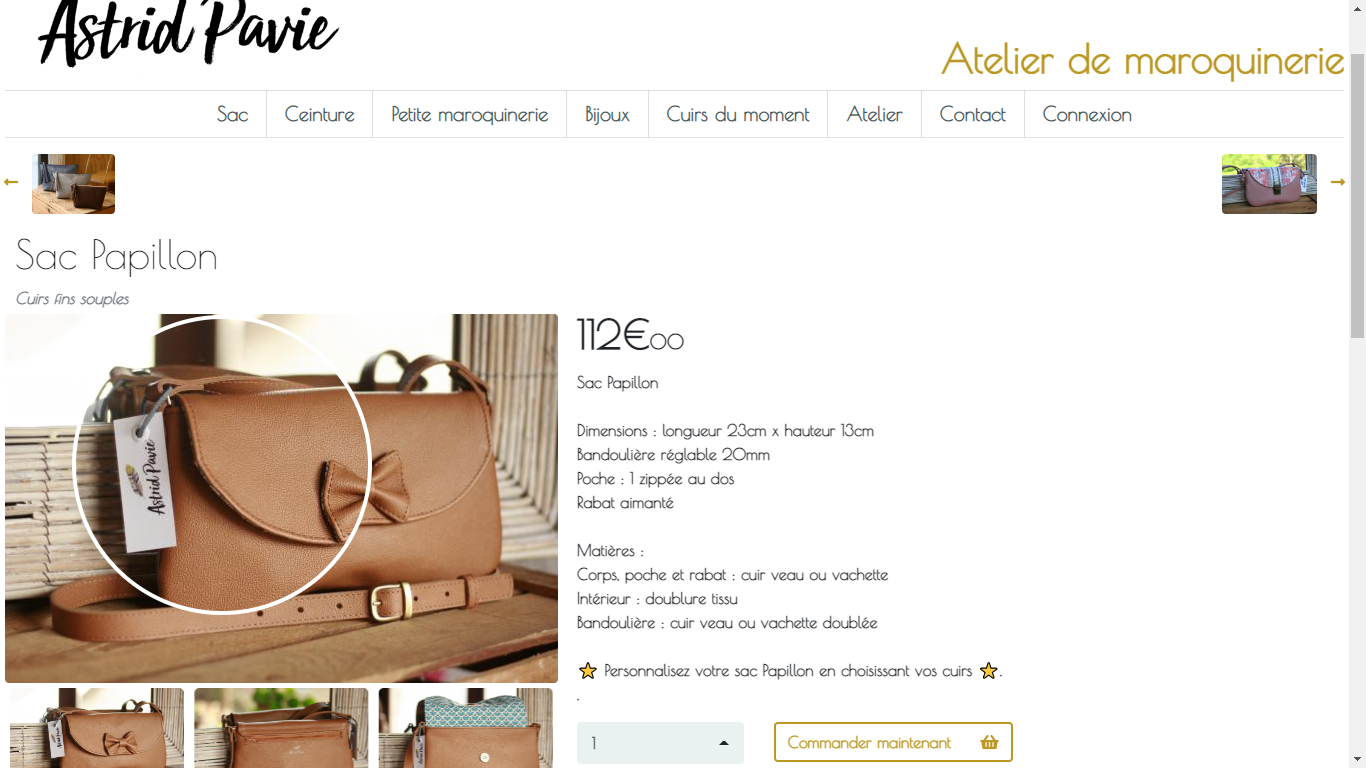The image size is (1366, 768).
Task: Open the previous product thumbnail of leather pouches
Action: 73,184
